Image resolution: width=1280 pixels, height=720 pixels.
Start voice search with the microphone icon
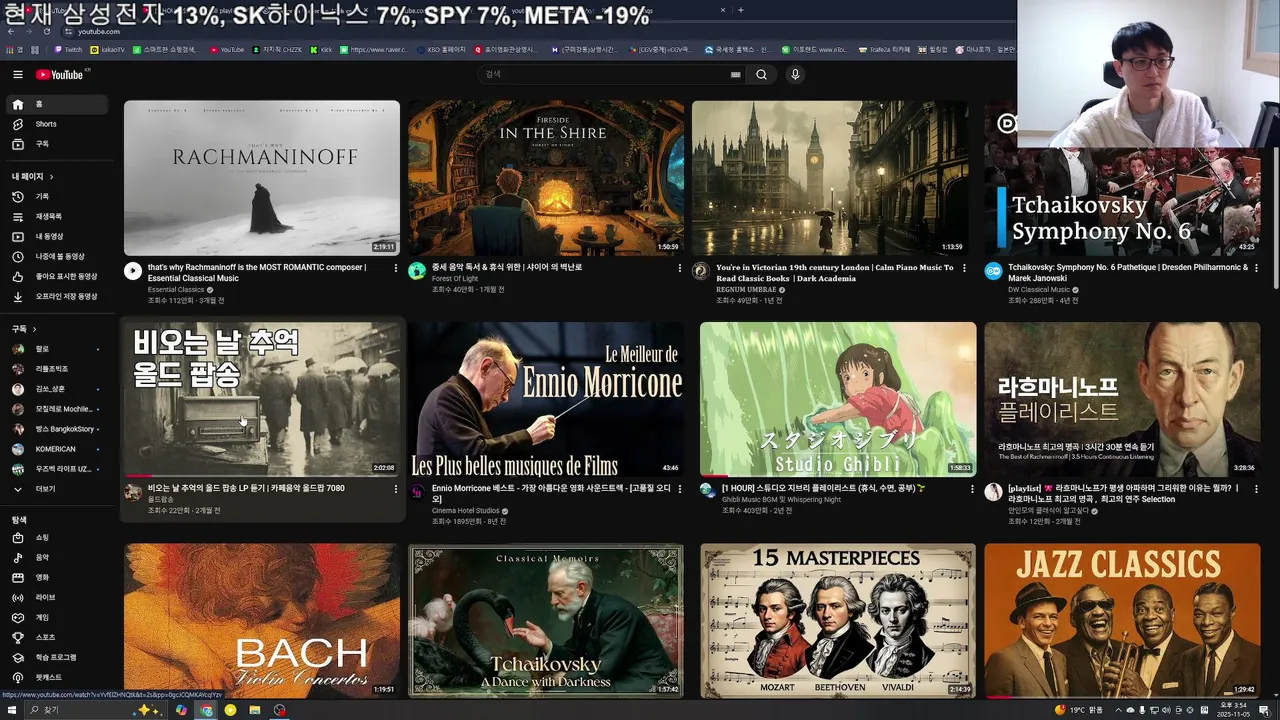pos(795,74)
